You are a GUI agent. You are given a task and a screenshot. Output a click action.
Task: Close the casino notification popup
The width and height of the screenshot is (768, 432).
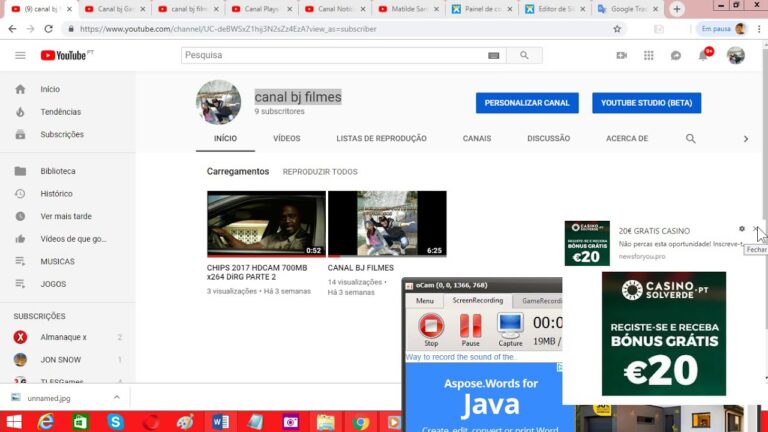756,229
